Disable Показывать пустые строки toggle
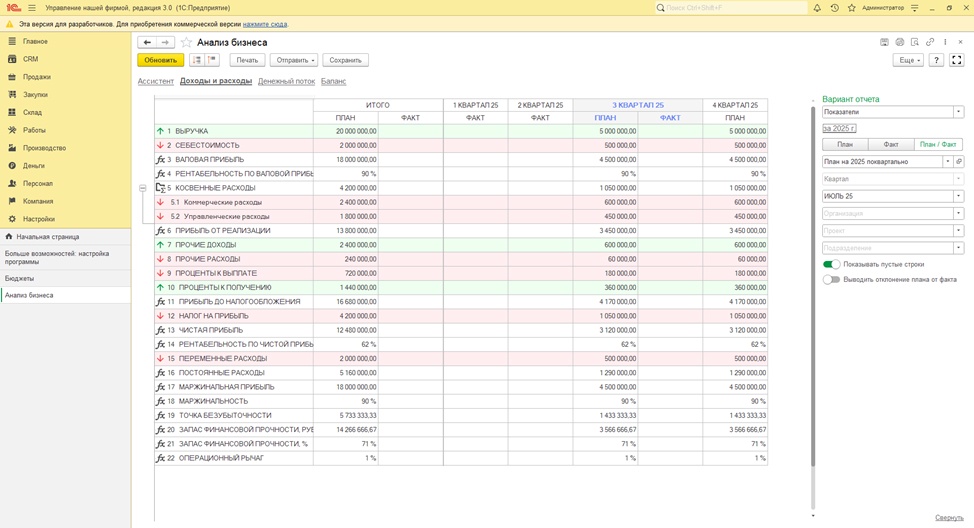This screenshot has height=528, width=974. [831, 264]
